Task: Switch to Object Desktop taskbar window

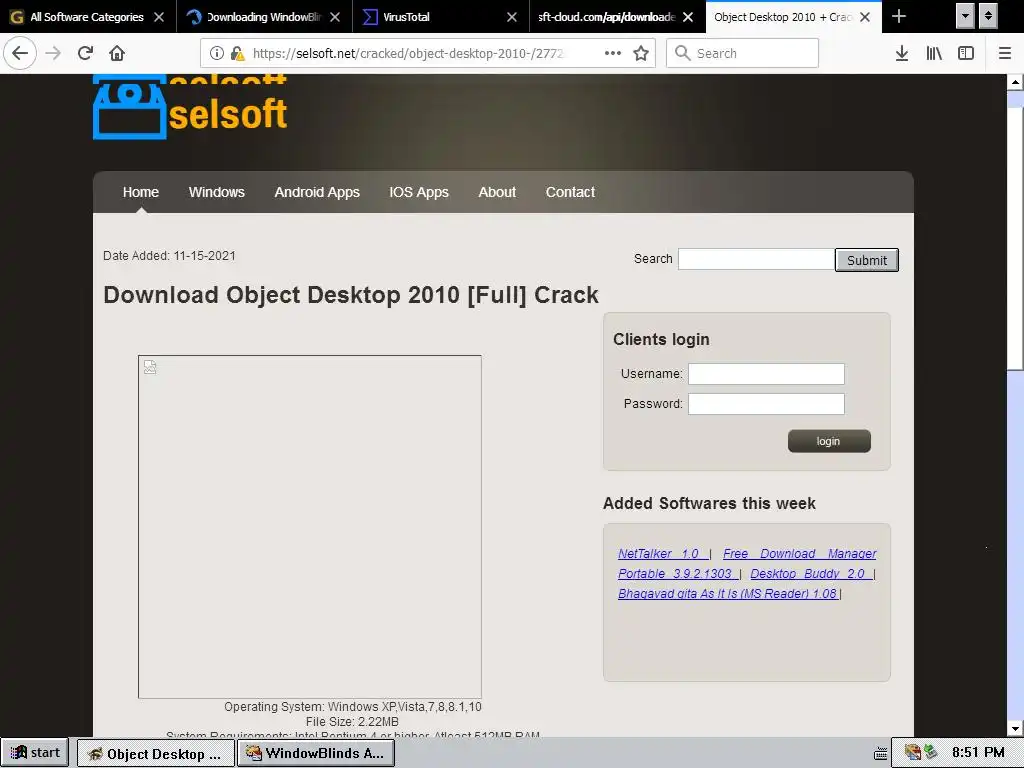Action: [x=155, y=753]
